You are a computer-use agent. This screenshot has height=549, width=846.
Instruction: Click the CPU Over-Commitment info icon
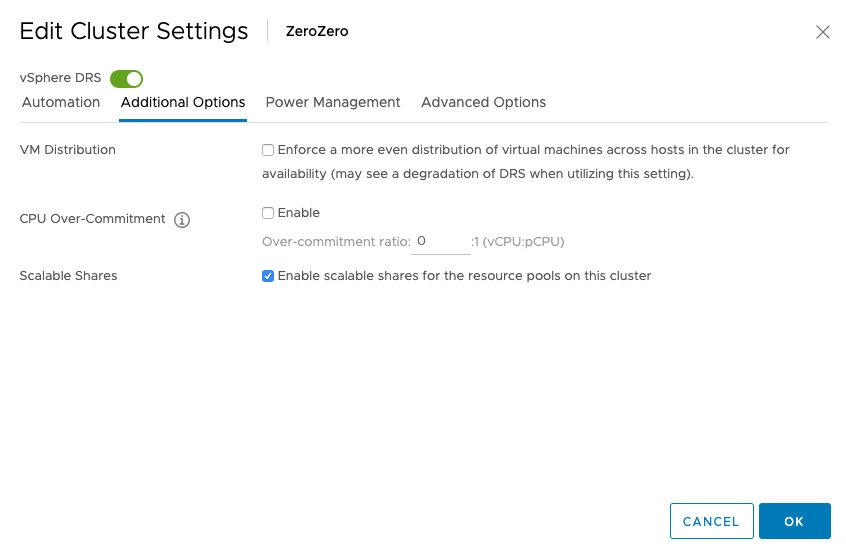click(182, 220)
